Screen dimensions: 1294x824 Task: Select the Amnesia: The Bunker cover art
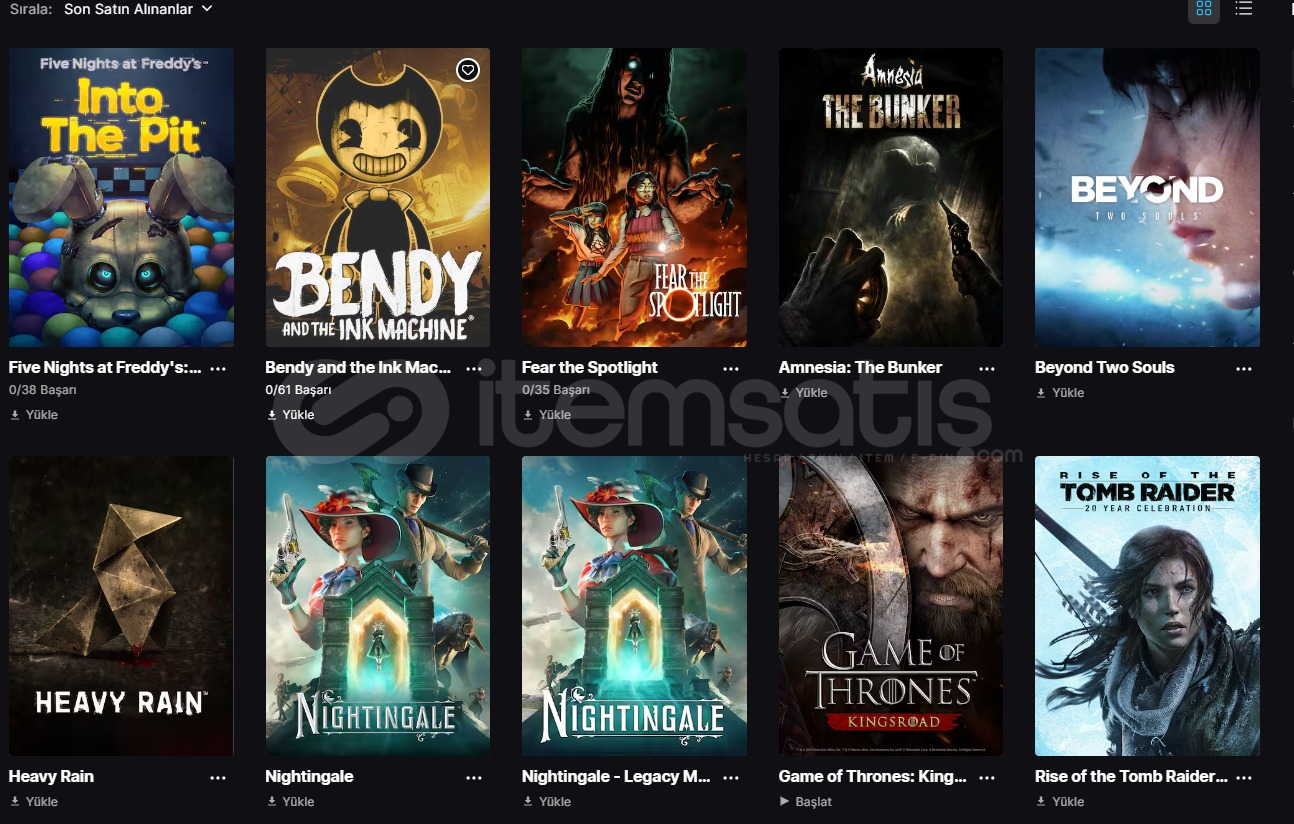(891, 197)
